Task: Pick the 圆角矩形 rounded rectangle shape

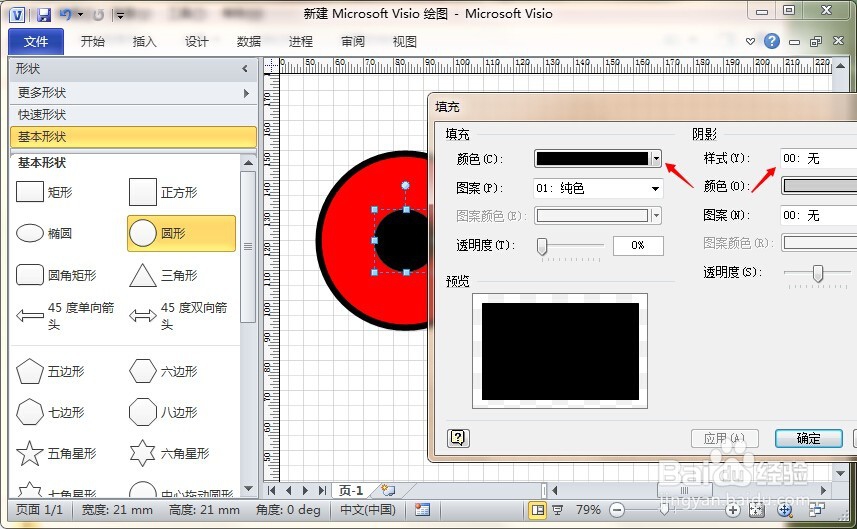Action: click(x=56, y=275)
